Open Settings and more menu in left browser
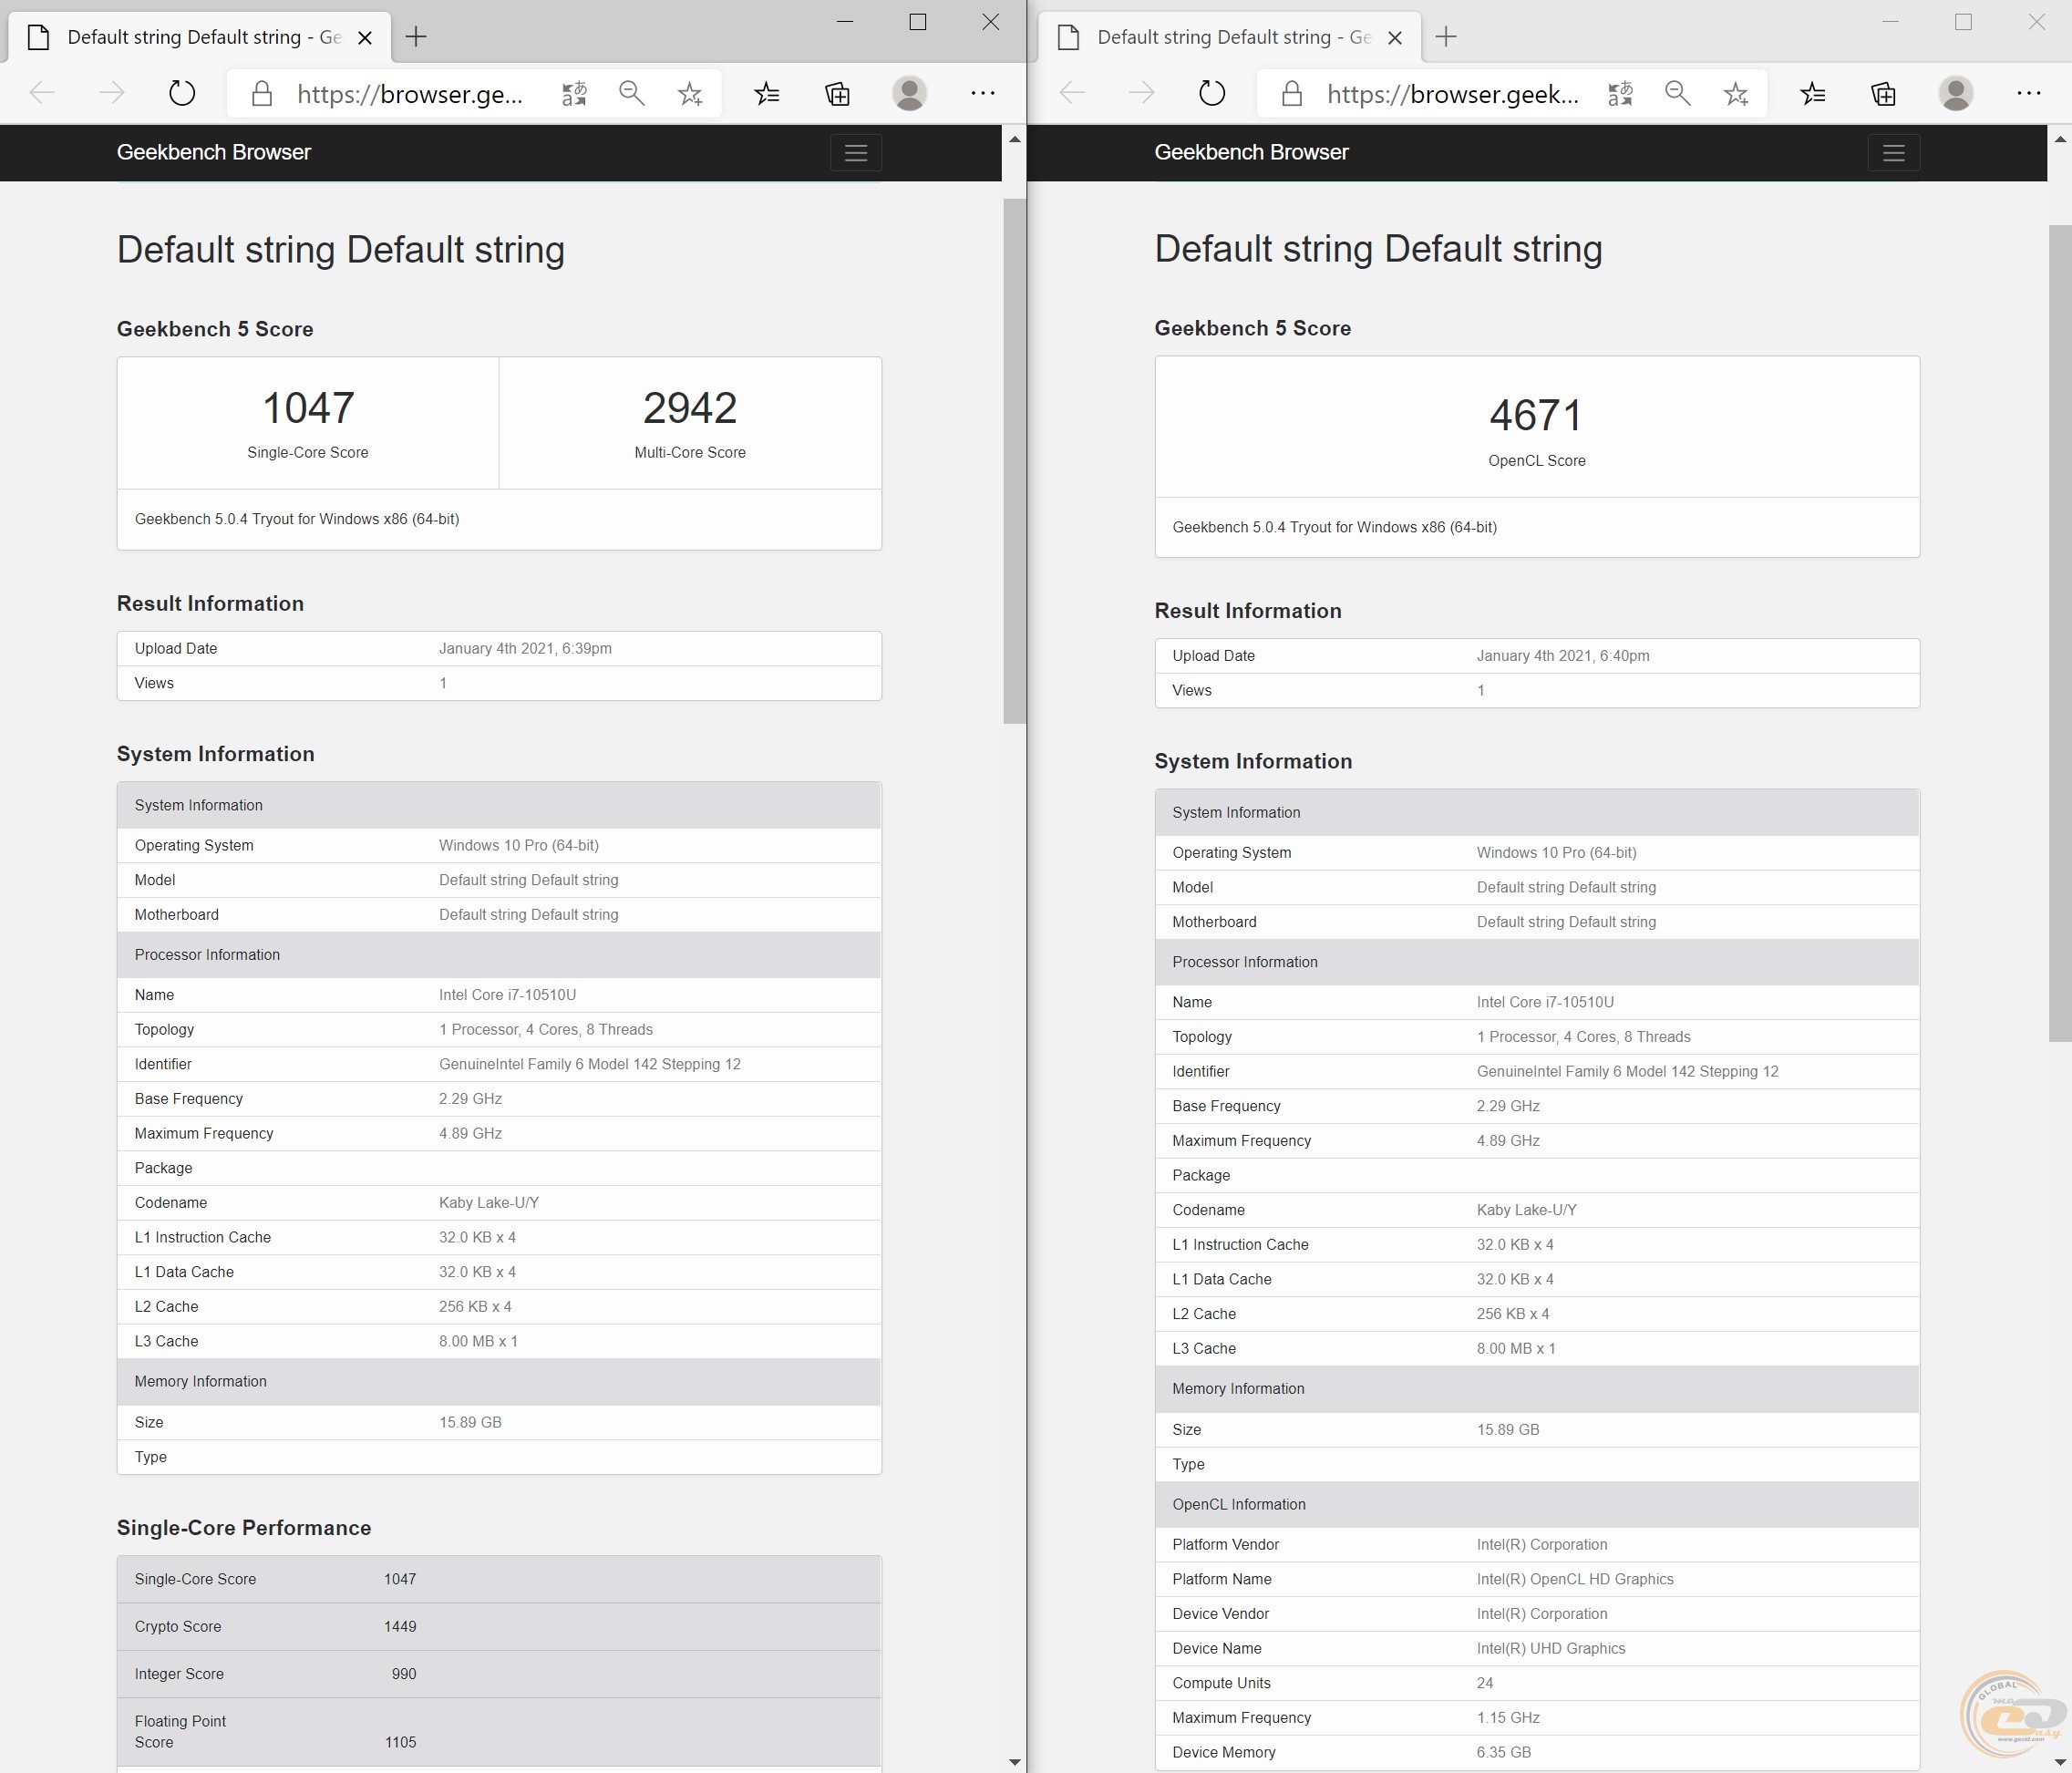 point(982,94)
